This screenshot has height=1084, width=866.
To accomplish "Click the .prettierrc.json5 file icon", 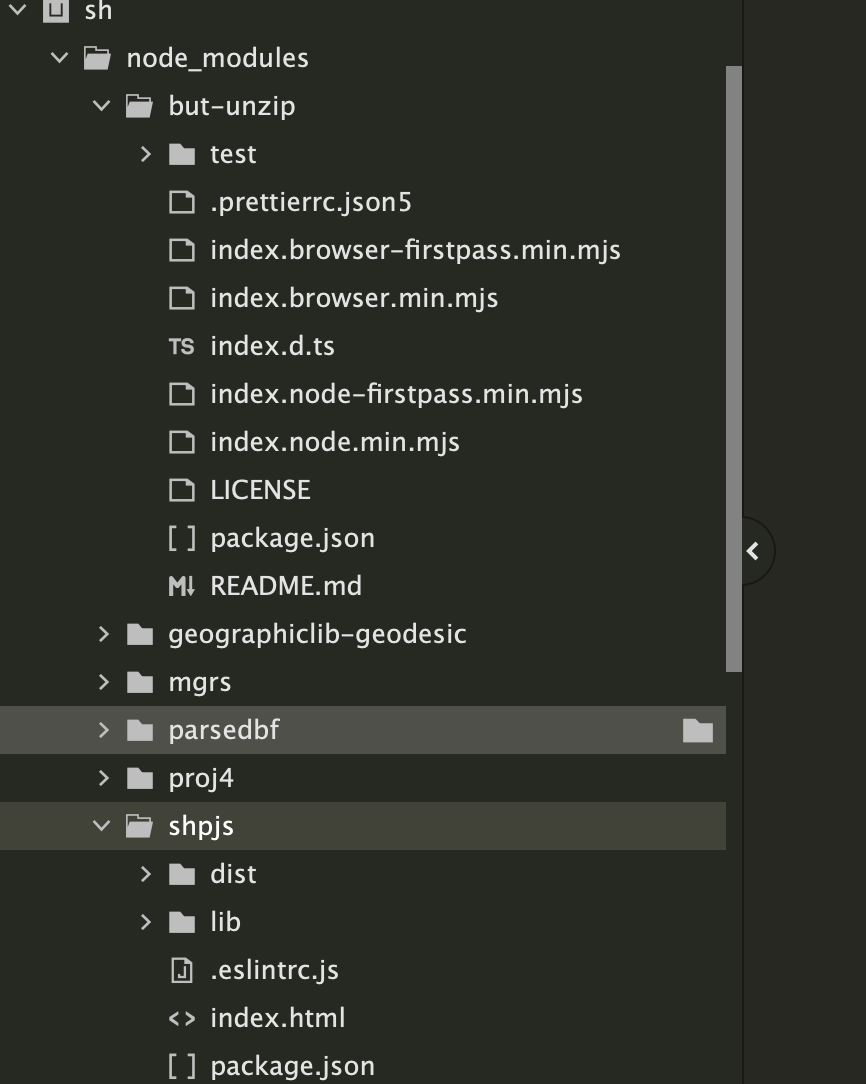I will tap(182, 202).
